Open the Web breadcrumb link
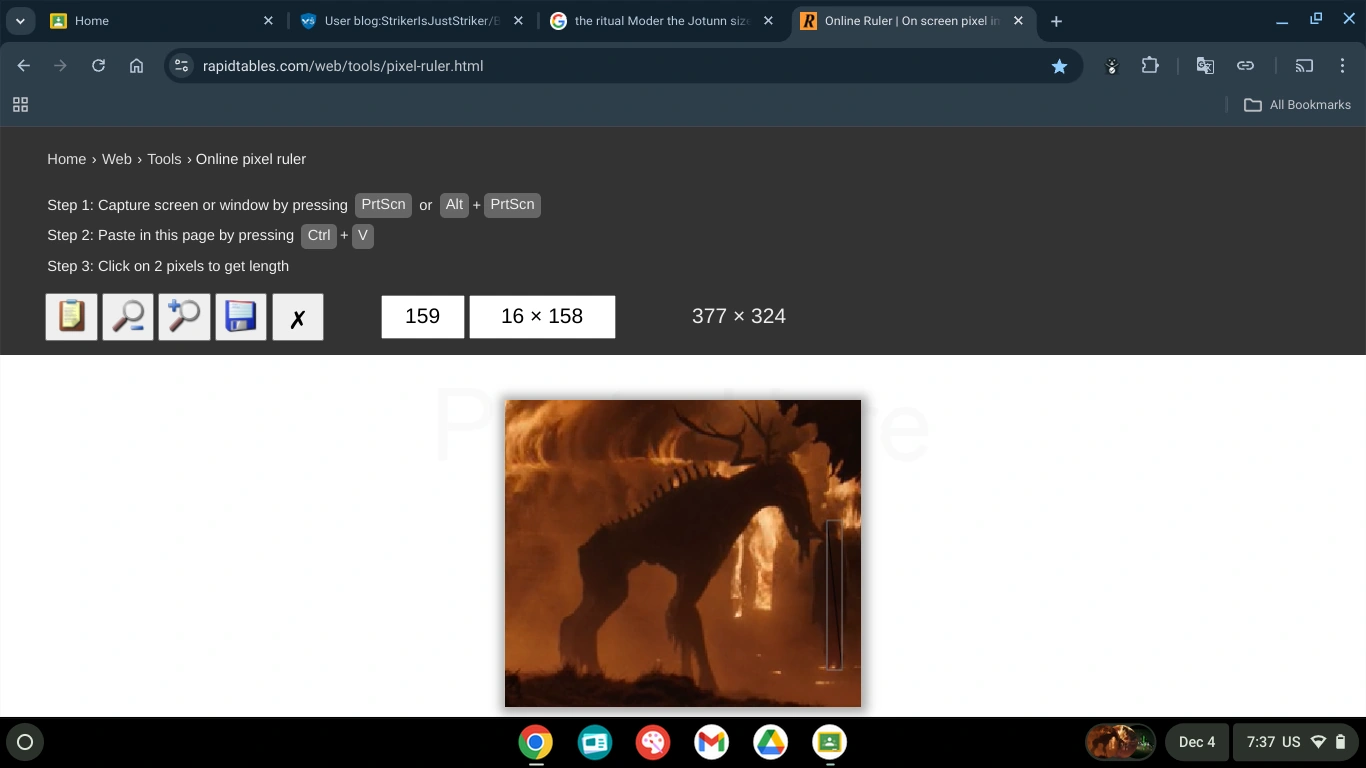The height and width of the screenshot is (768, 1366). click(117, 159)
